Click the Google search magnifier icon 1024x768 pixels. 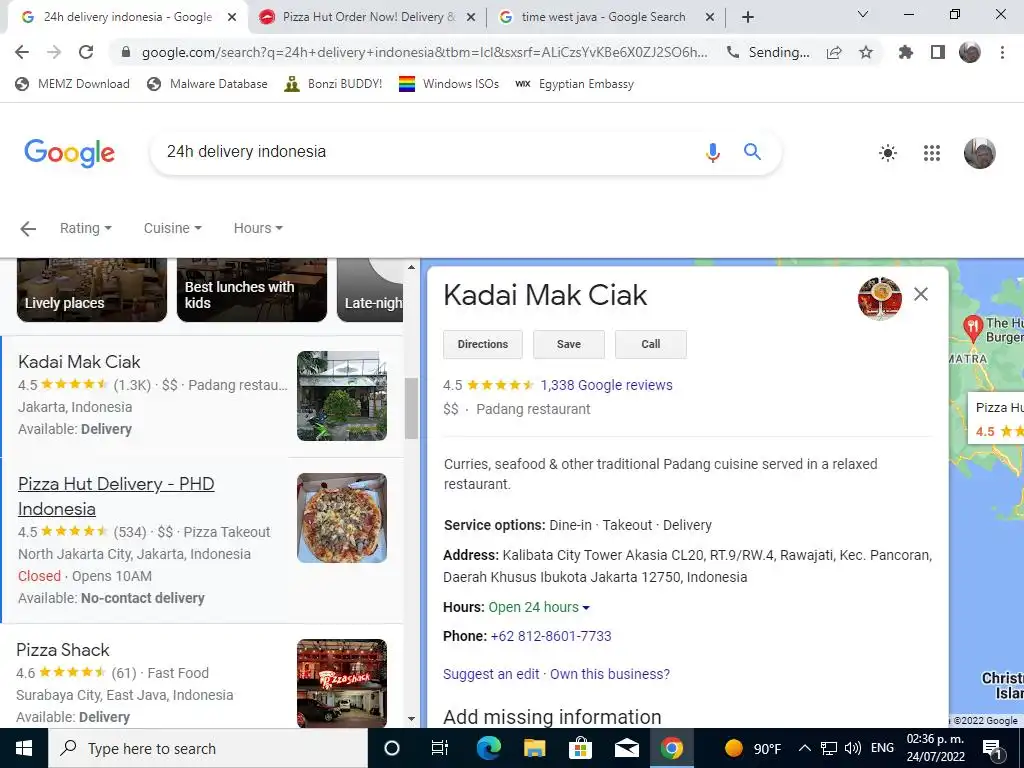pyautogui.click(x=752, y=152)
